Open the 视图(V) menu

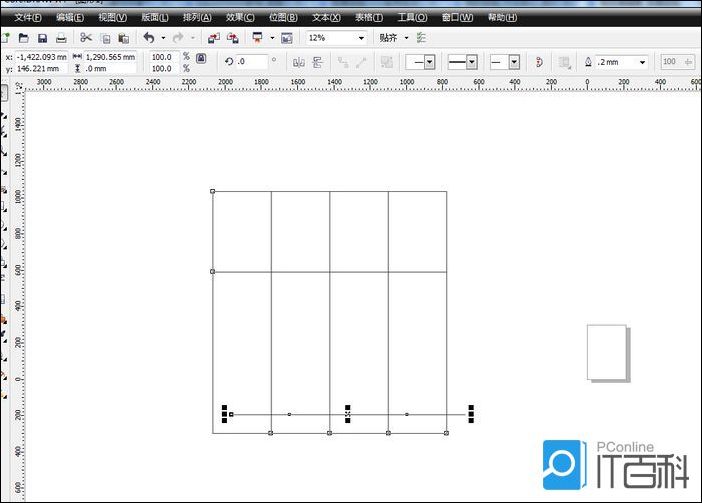[x=112, y=17]
